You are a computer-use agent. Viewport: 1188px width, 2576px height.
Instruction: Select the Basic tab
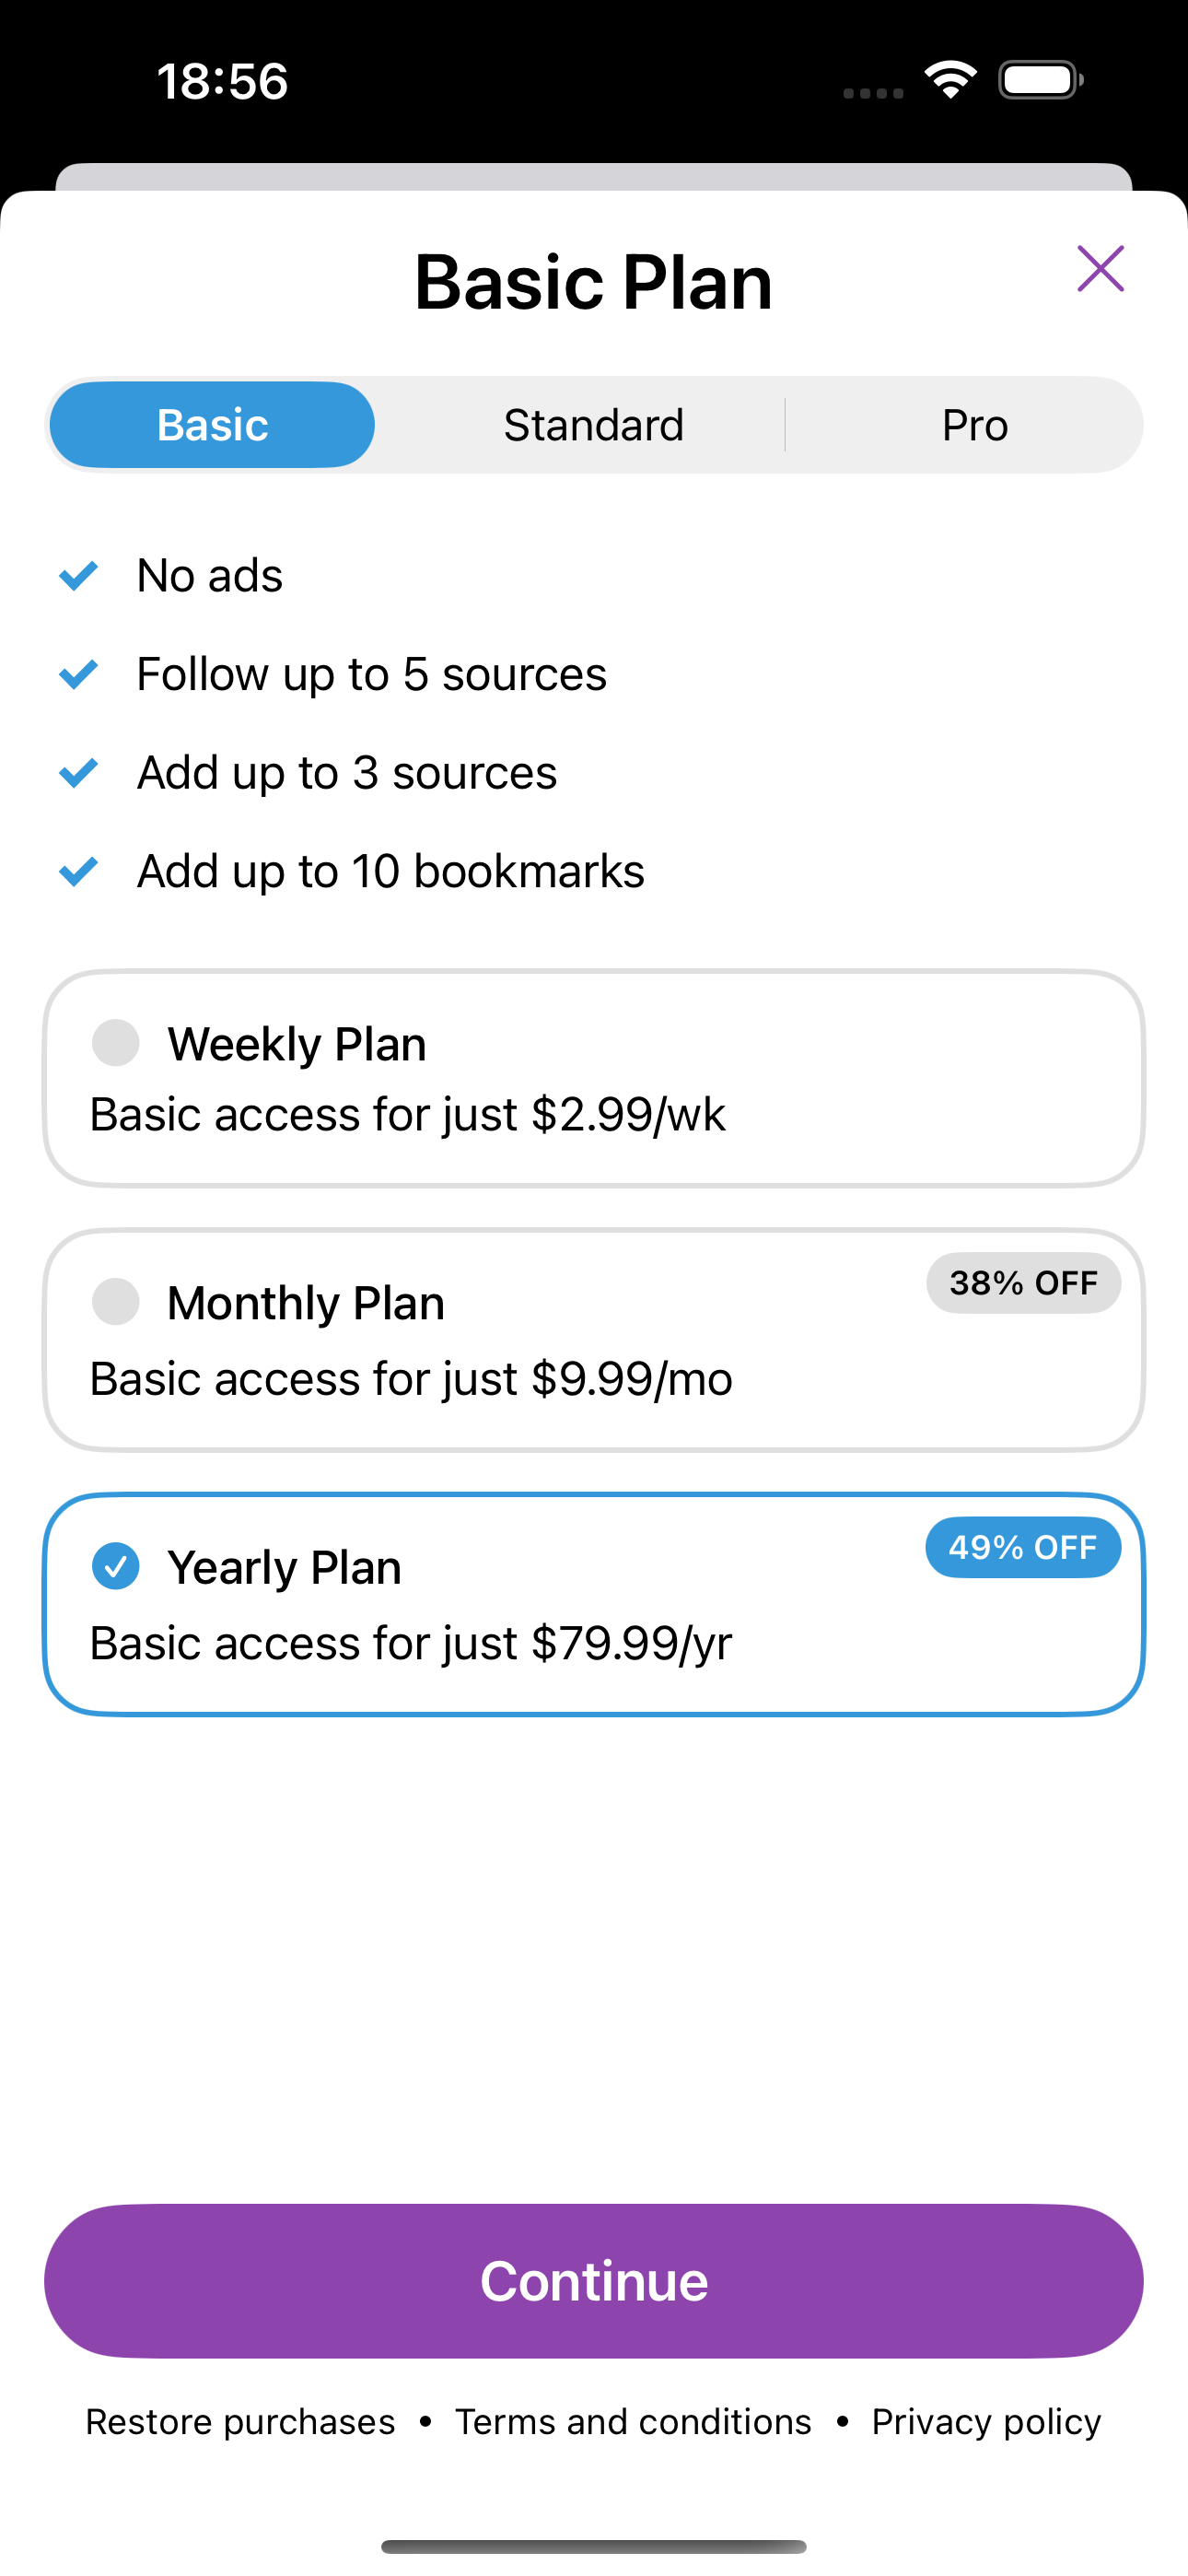(x=212, y=425)
